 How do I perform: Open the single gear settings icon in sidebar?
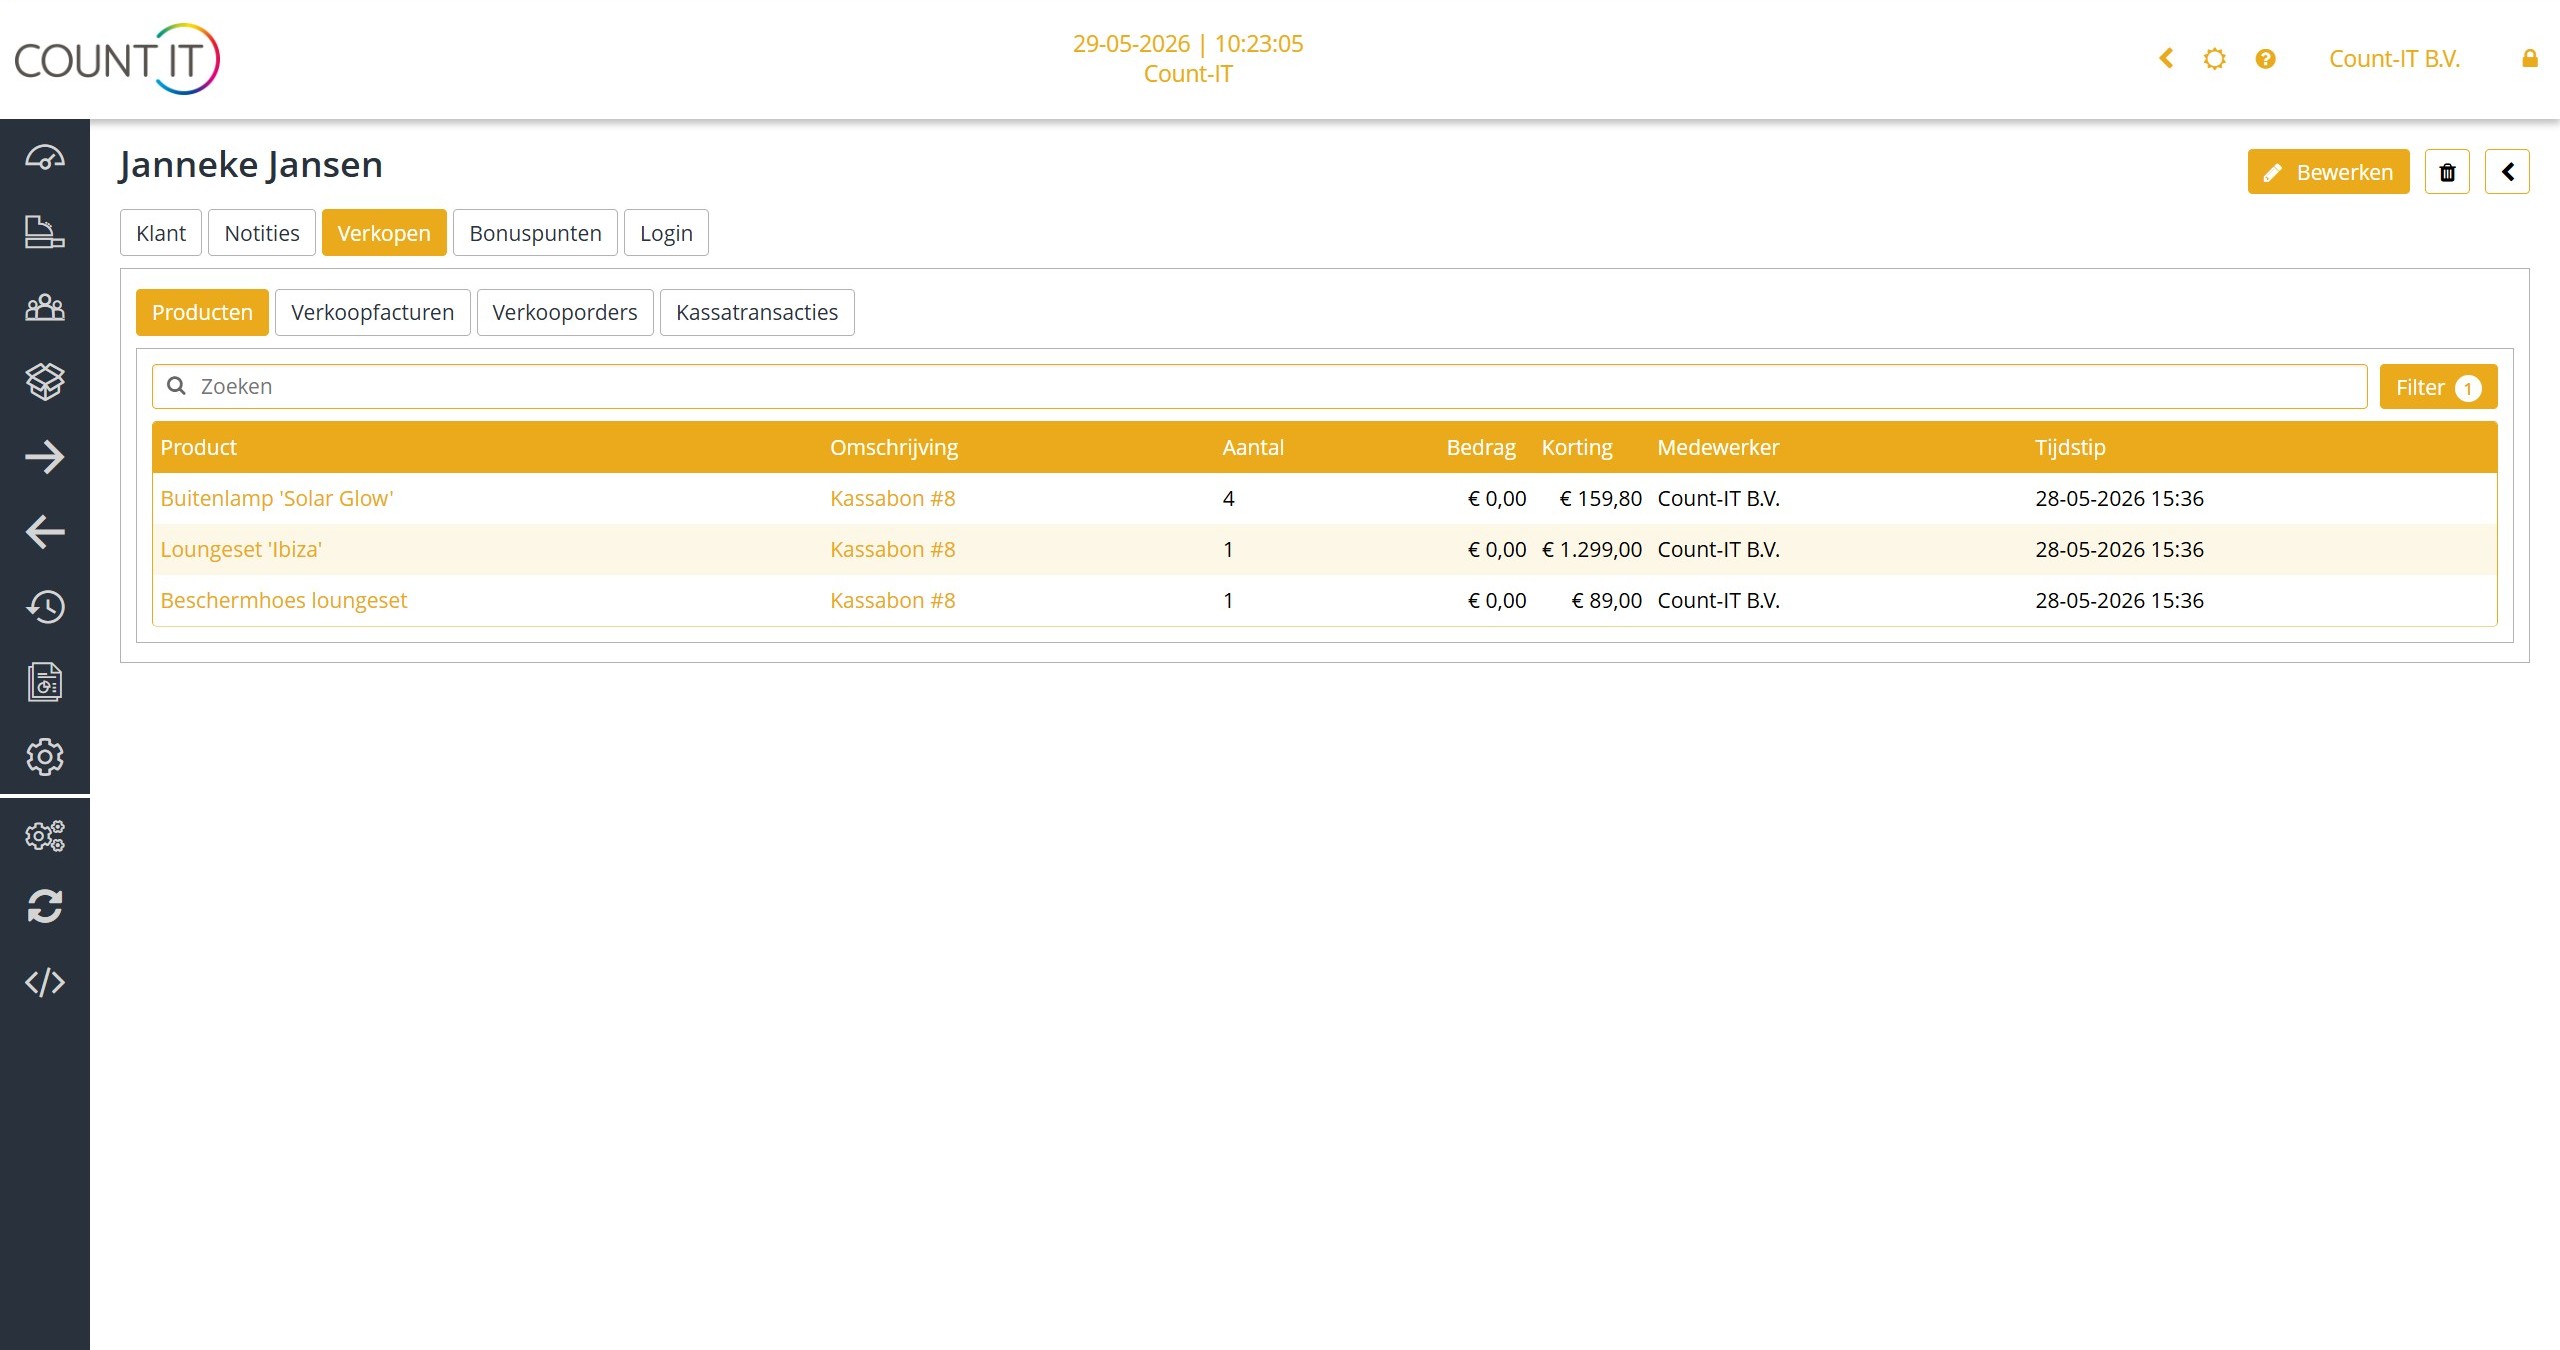(45, 757)
